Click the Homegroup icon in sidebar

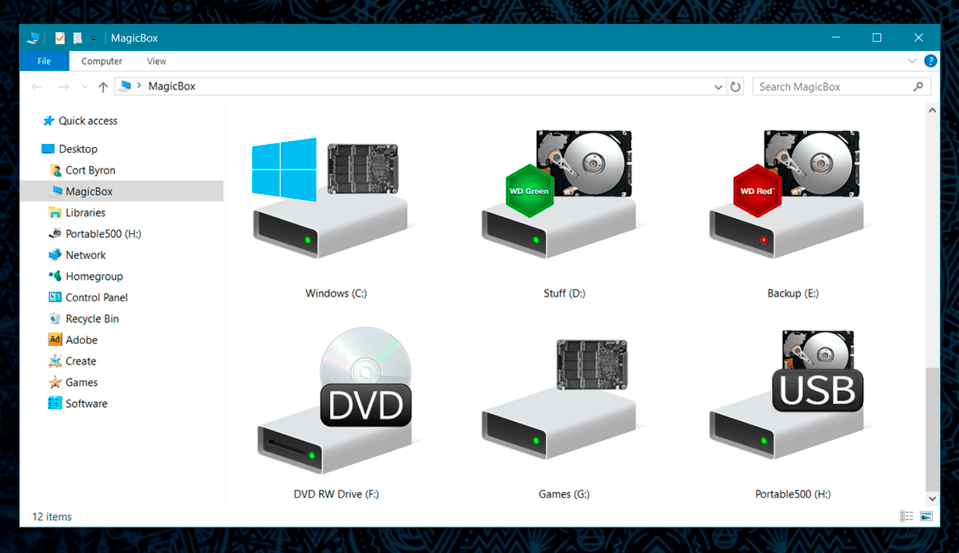(55, 276)
